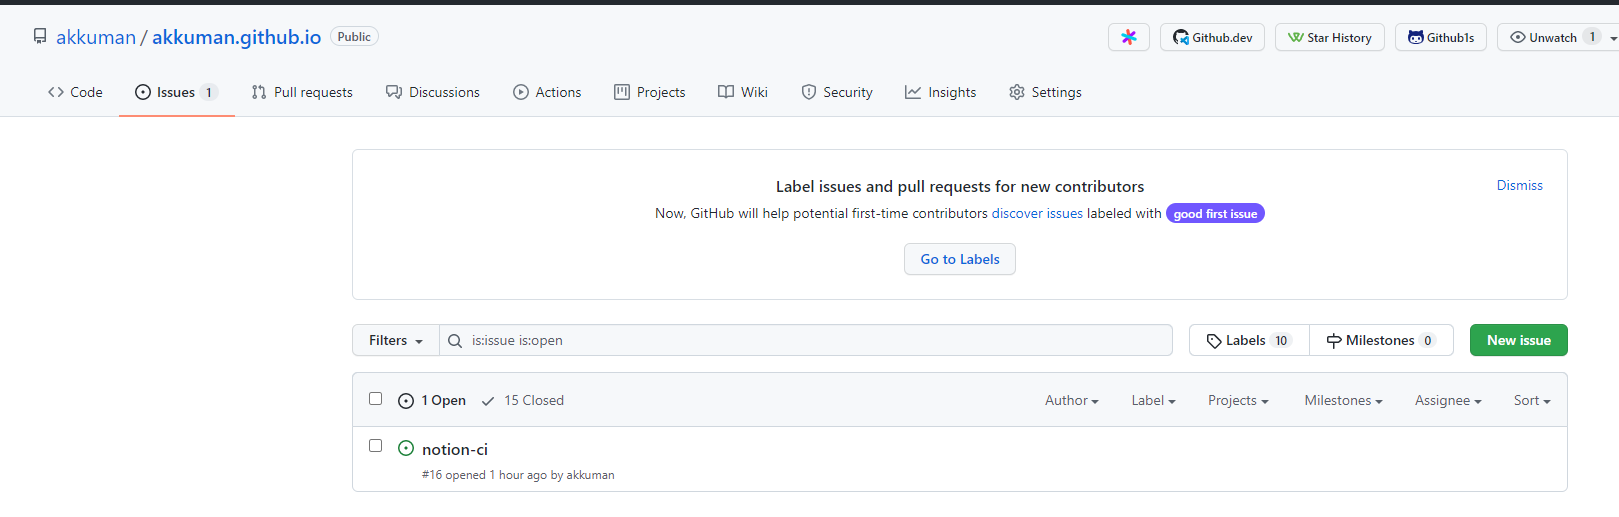Click the colorful asterisk extension icon
This screenshot has height=517, width=1619.
click(x=1129, y=37)
